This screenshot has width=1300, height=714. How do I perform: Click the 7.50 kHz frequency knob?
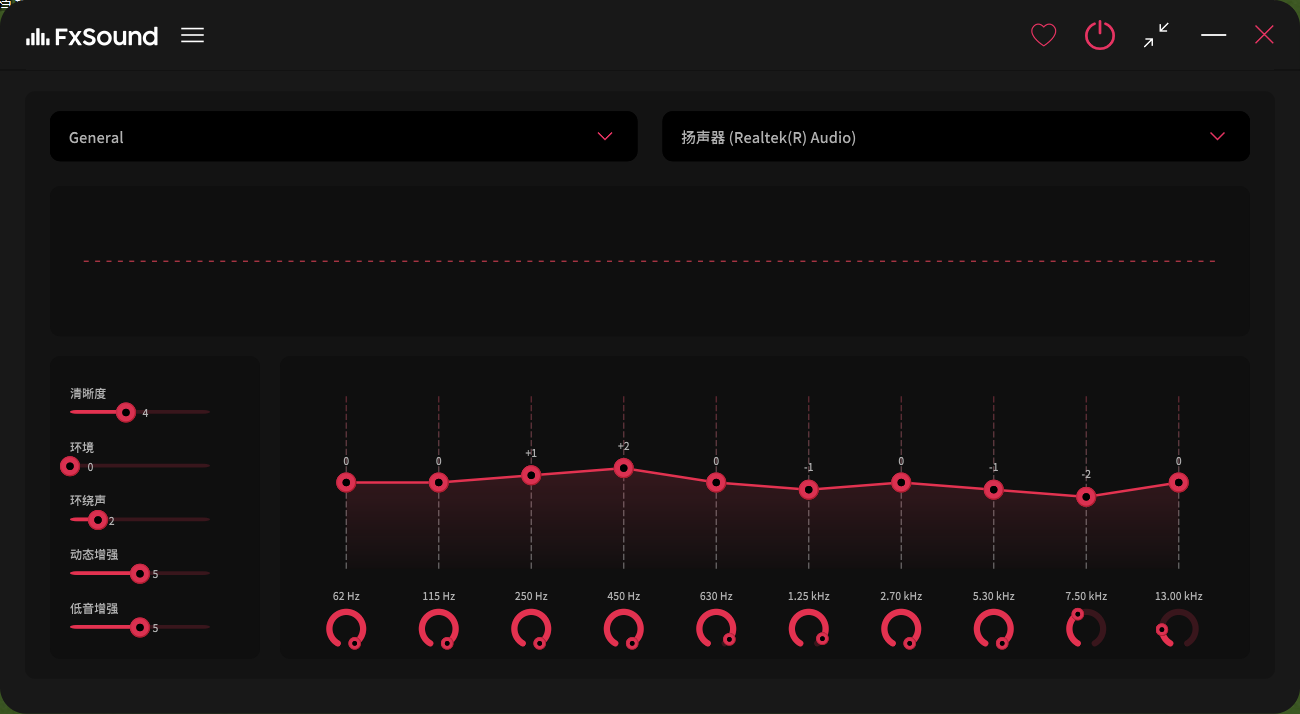coord(1086,629)
